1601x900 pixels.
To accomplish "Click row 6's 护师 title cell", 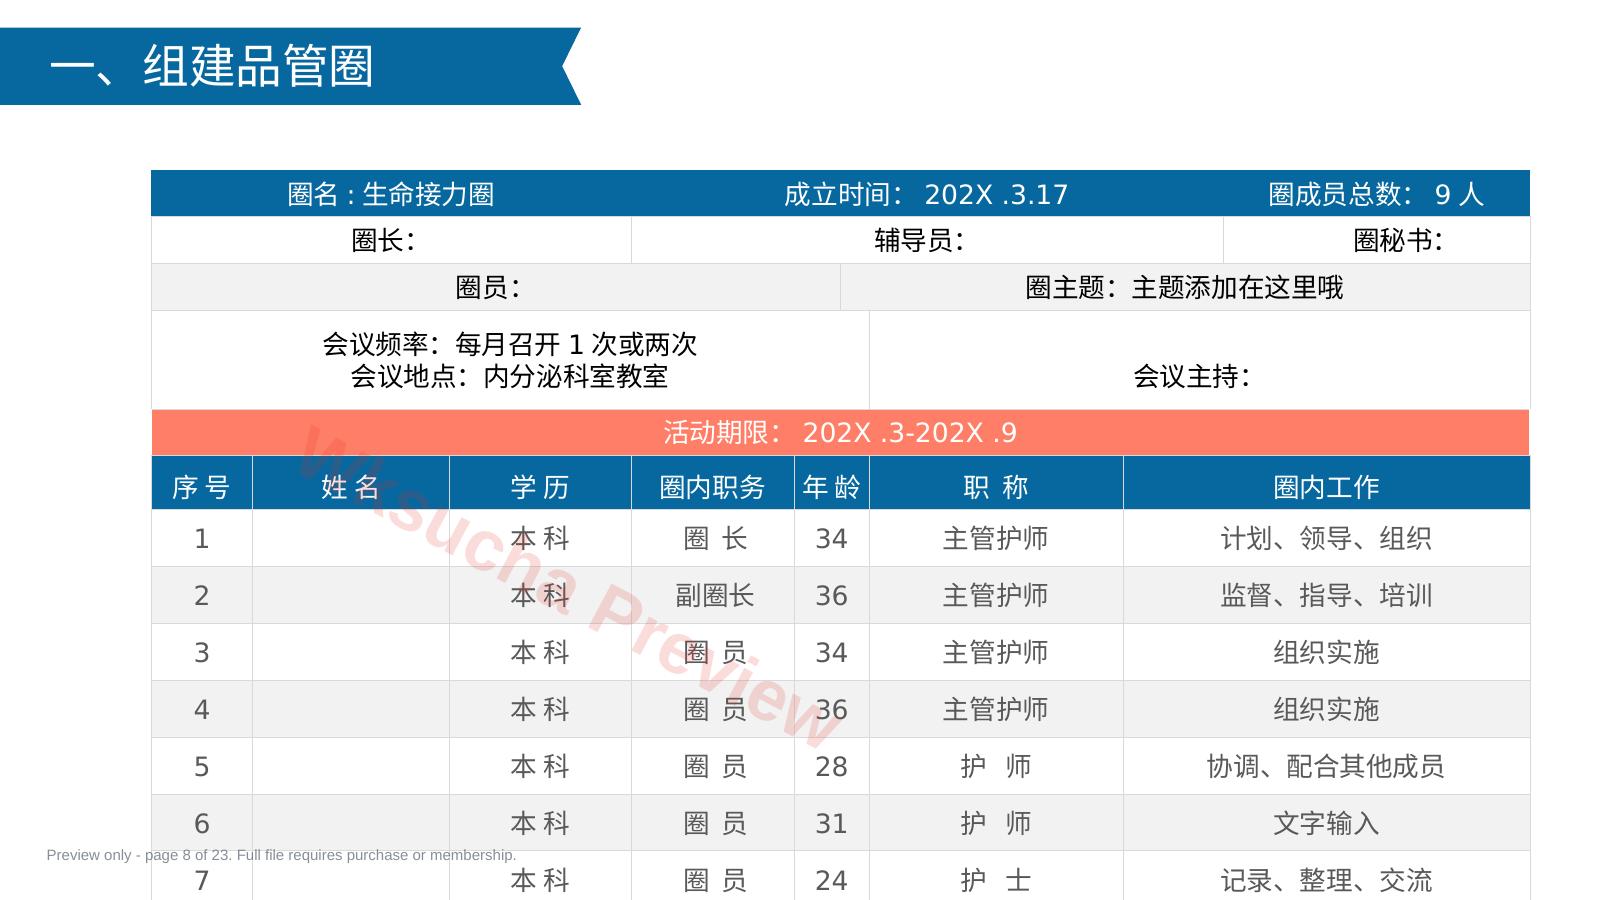I will (996, 823).
